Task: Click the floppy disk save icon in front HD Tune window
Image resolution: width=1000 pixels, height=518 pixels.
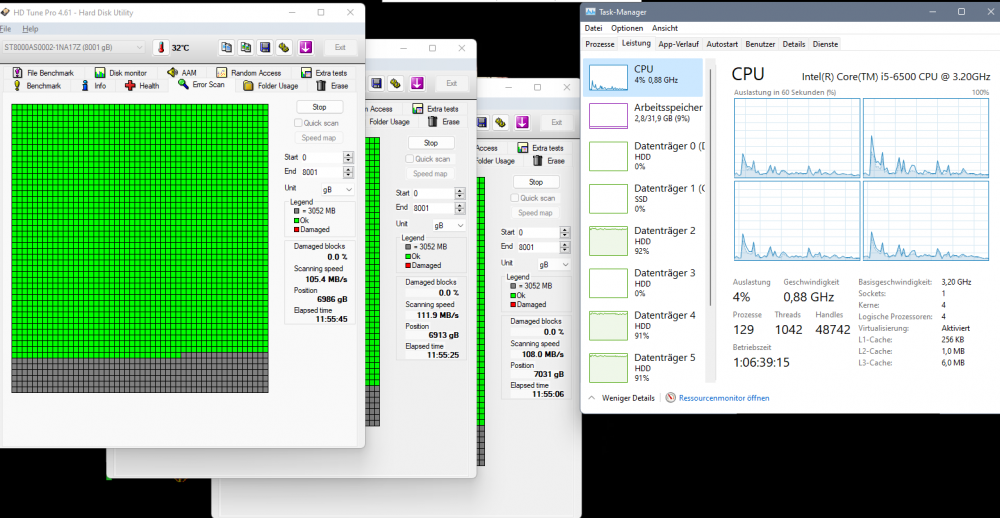Action: point(265,47)
